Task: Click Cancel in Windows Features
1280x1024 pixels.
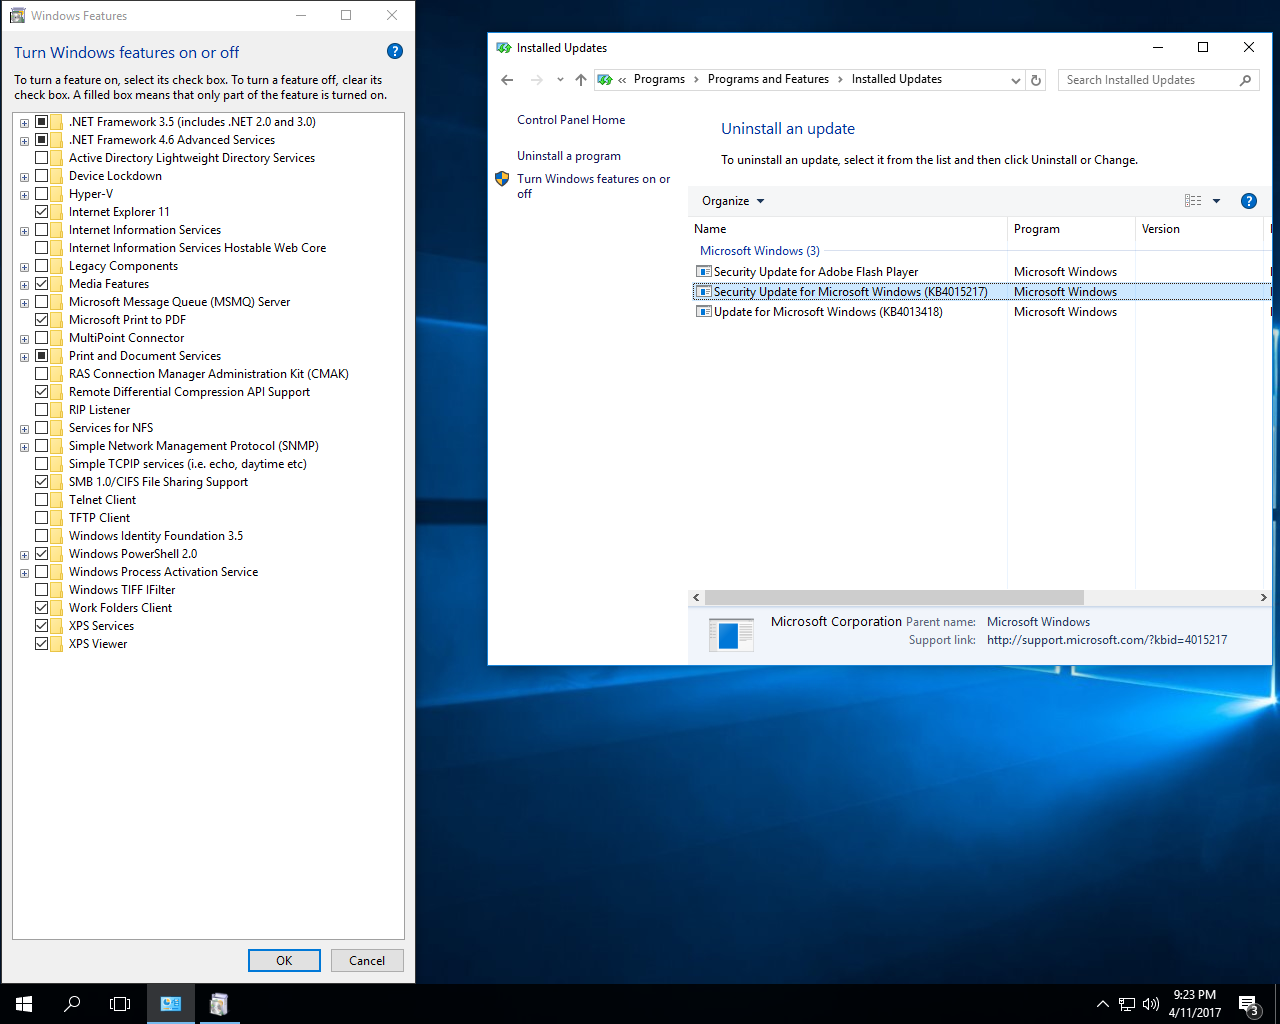Action: tap(367, 960)
